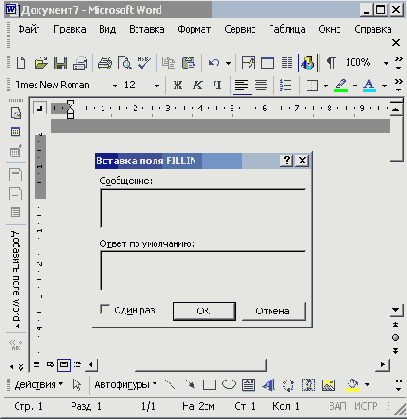Screen dimensions: 407x419
Task: Create a new blank document icon
Action: point(21,63)
